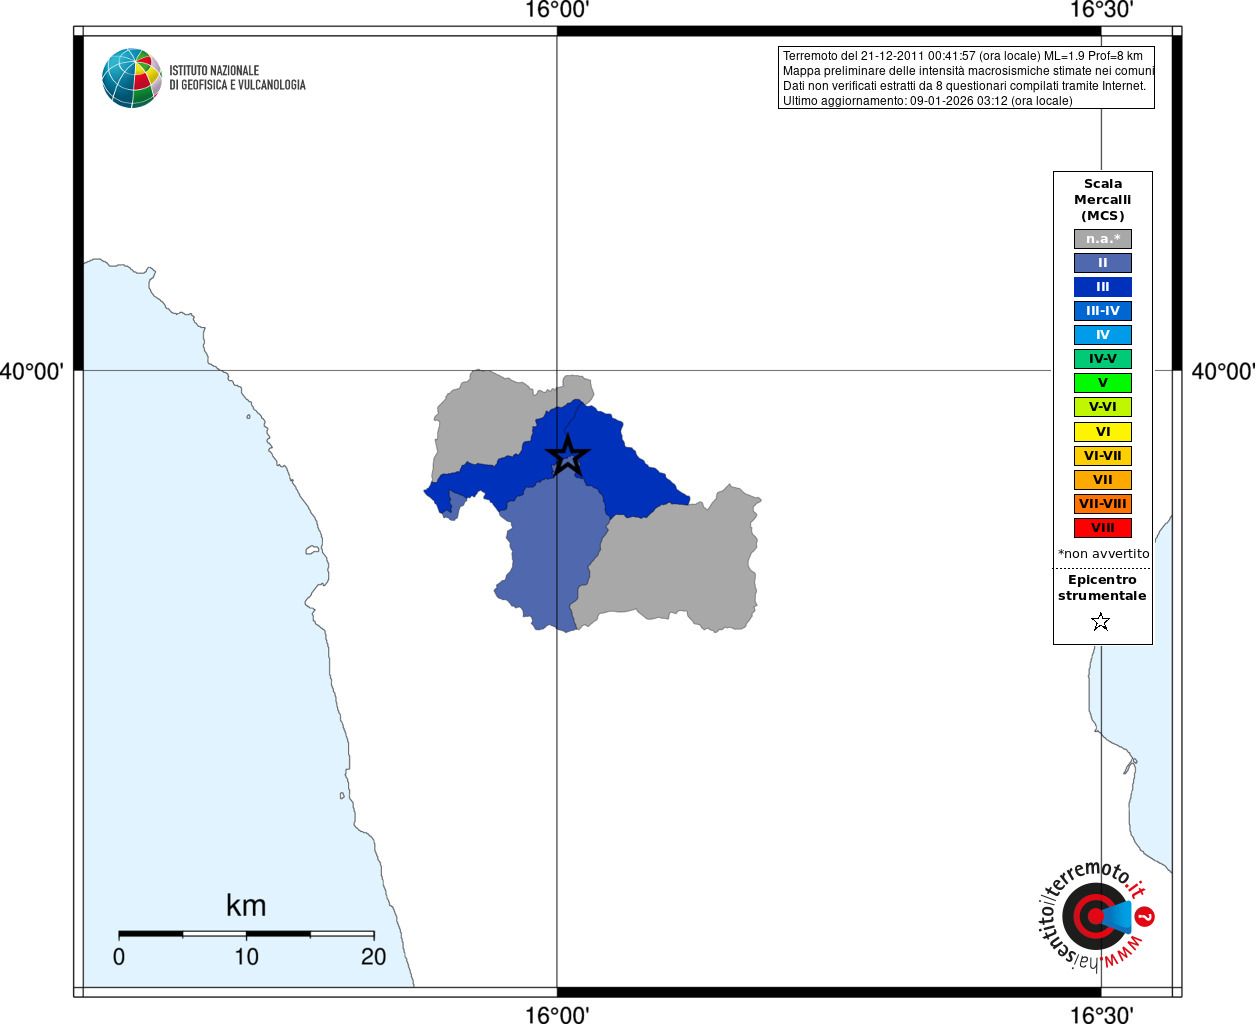The image size is (1255, 1024).
Task: Select the V-VI legend swatch
Action: point(1103,407)
